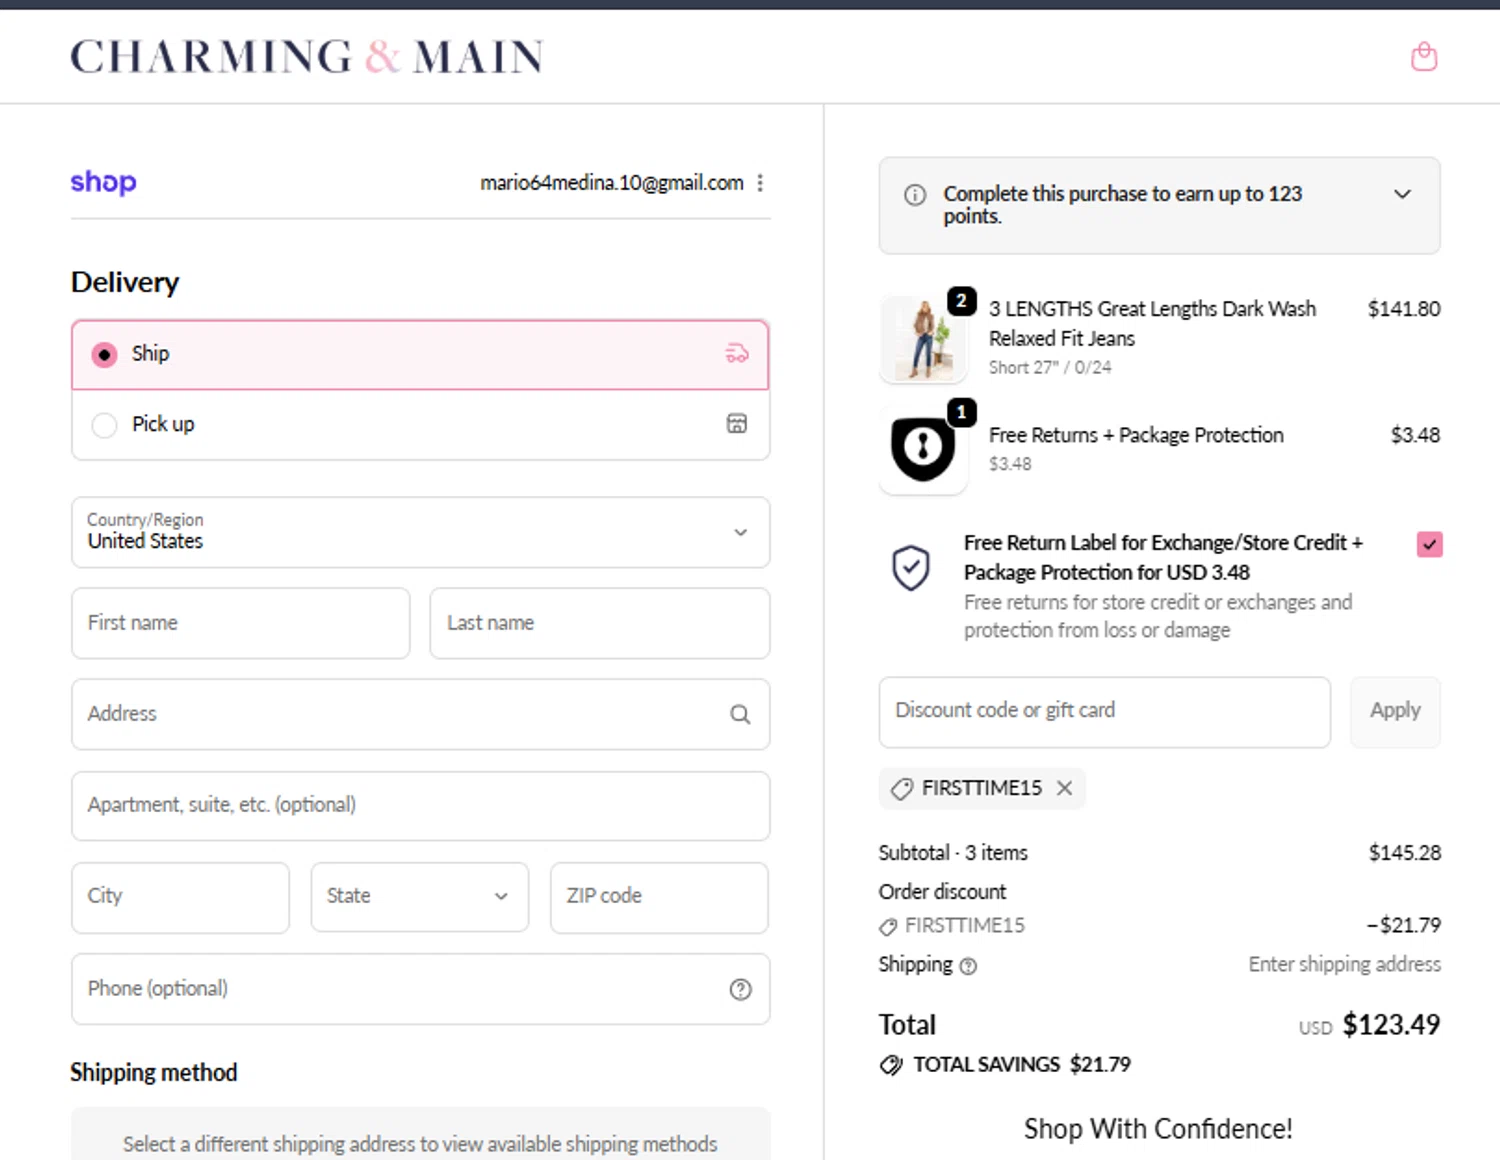Click the delivery truck icon in Ship row
Viewport: 1500px width, 1160px height.
(x=737, y=353)
